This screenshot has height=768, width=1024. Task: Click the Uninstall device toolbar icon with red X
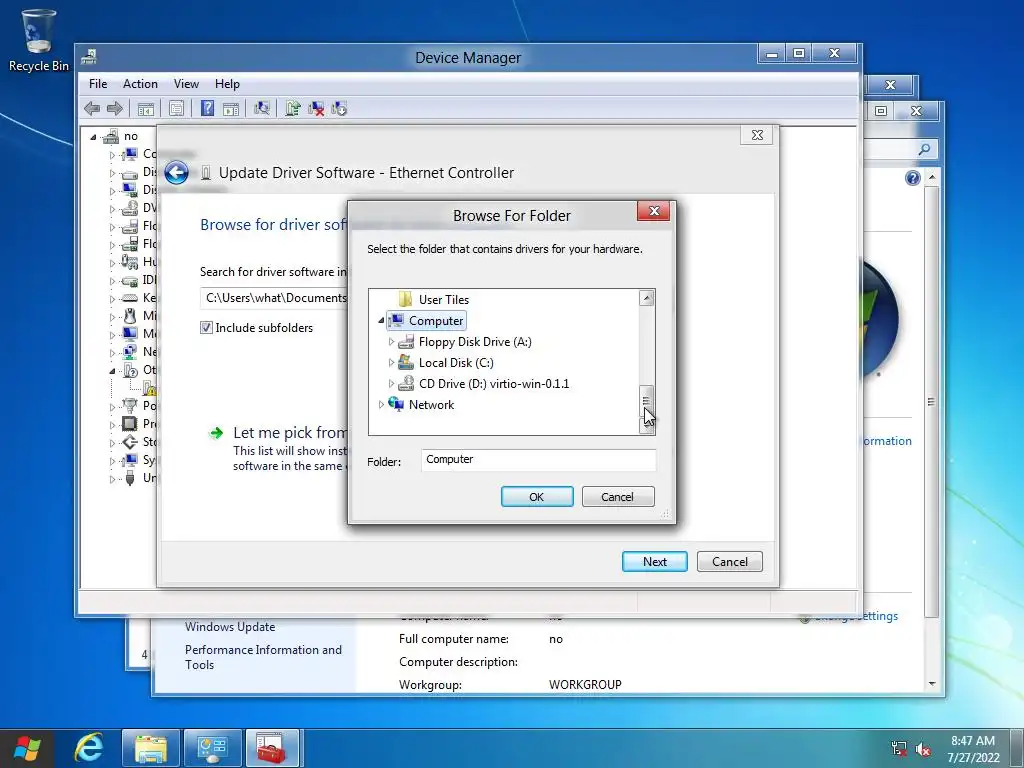tap(316, 108)
